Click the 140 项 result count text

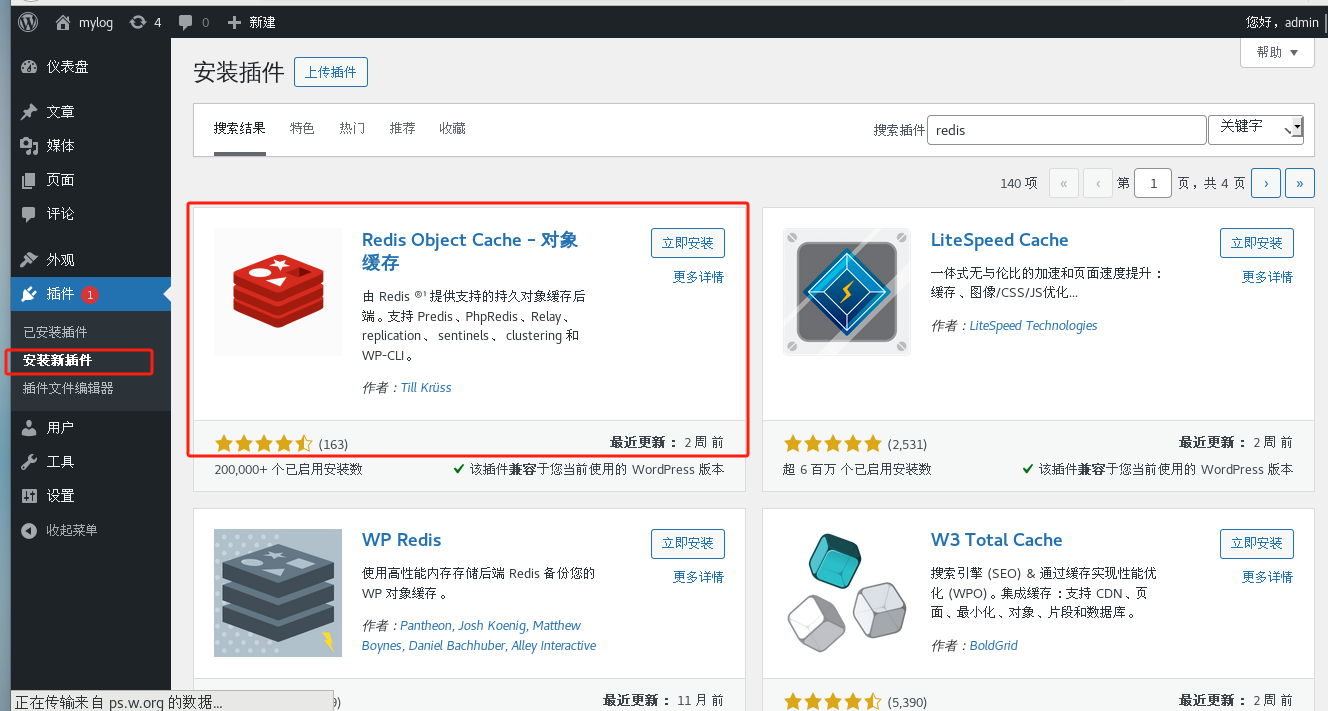tap(1019, 183)
